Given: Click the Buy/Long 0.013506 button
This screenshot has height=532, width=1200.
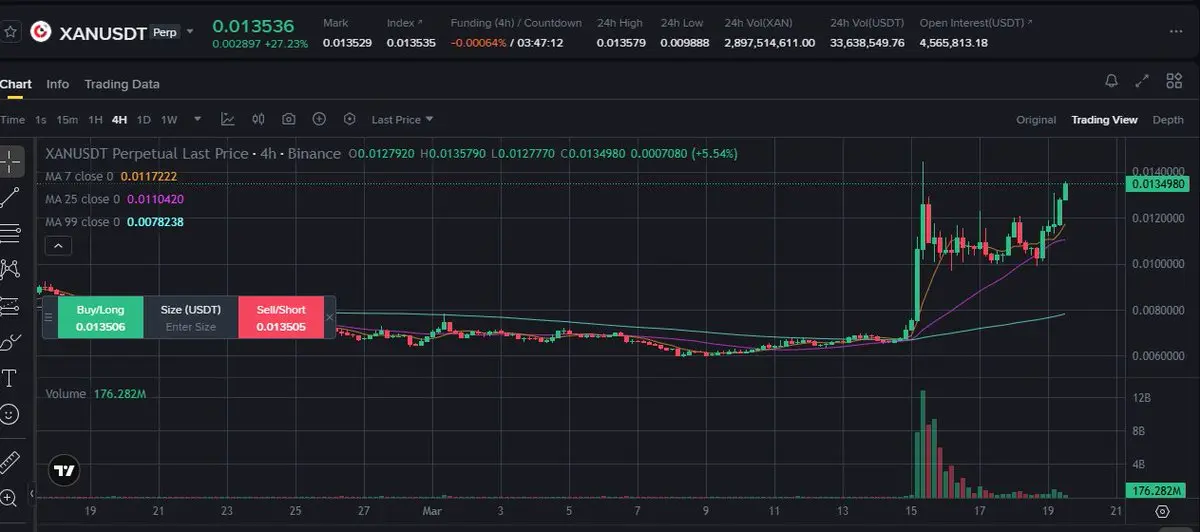Looking at the screenshot, I should tap(100, 317).
